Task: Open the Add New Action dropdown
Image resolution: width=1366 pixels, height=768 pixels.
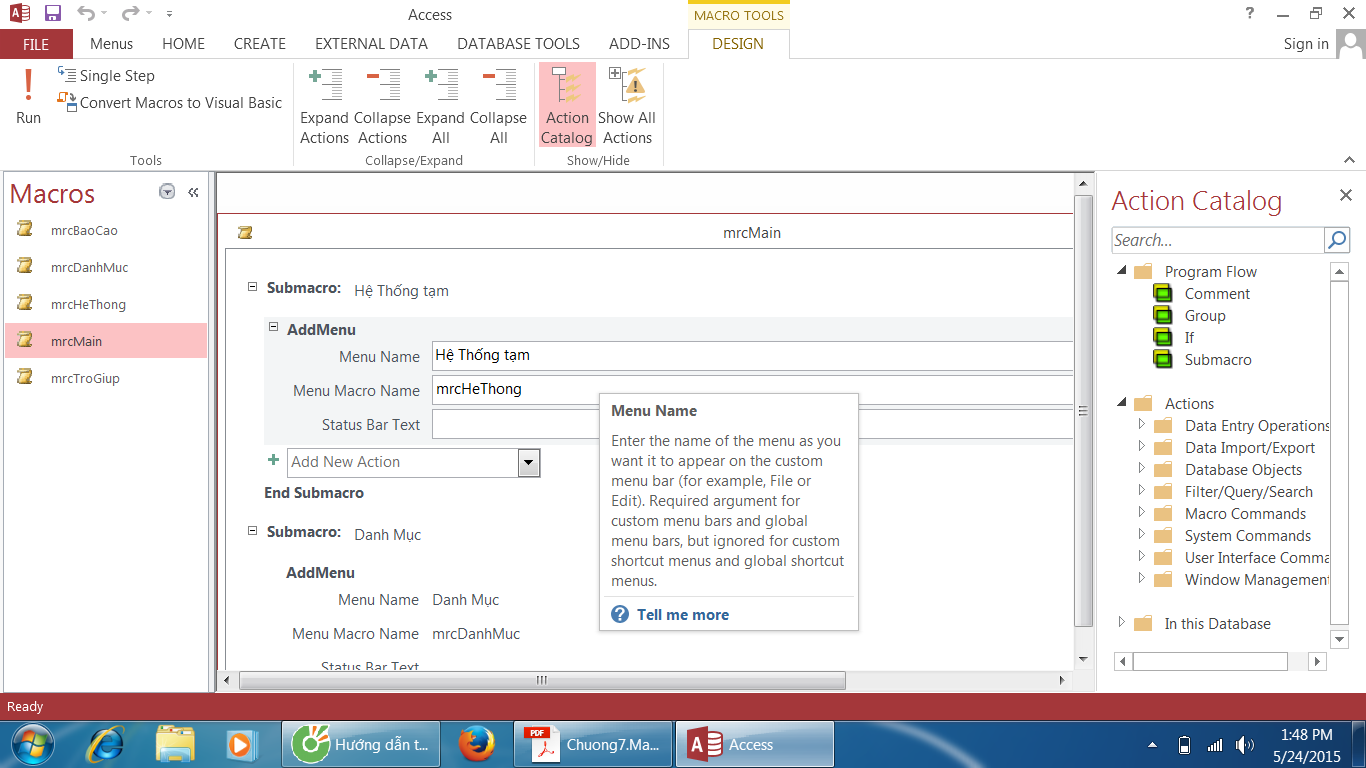Action: [529, 462]
